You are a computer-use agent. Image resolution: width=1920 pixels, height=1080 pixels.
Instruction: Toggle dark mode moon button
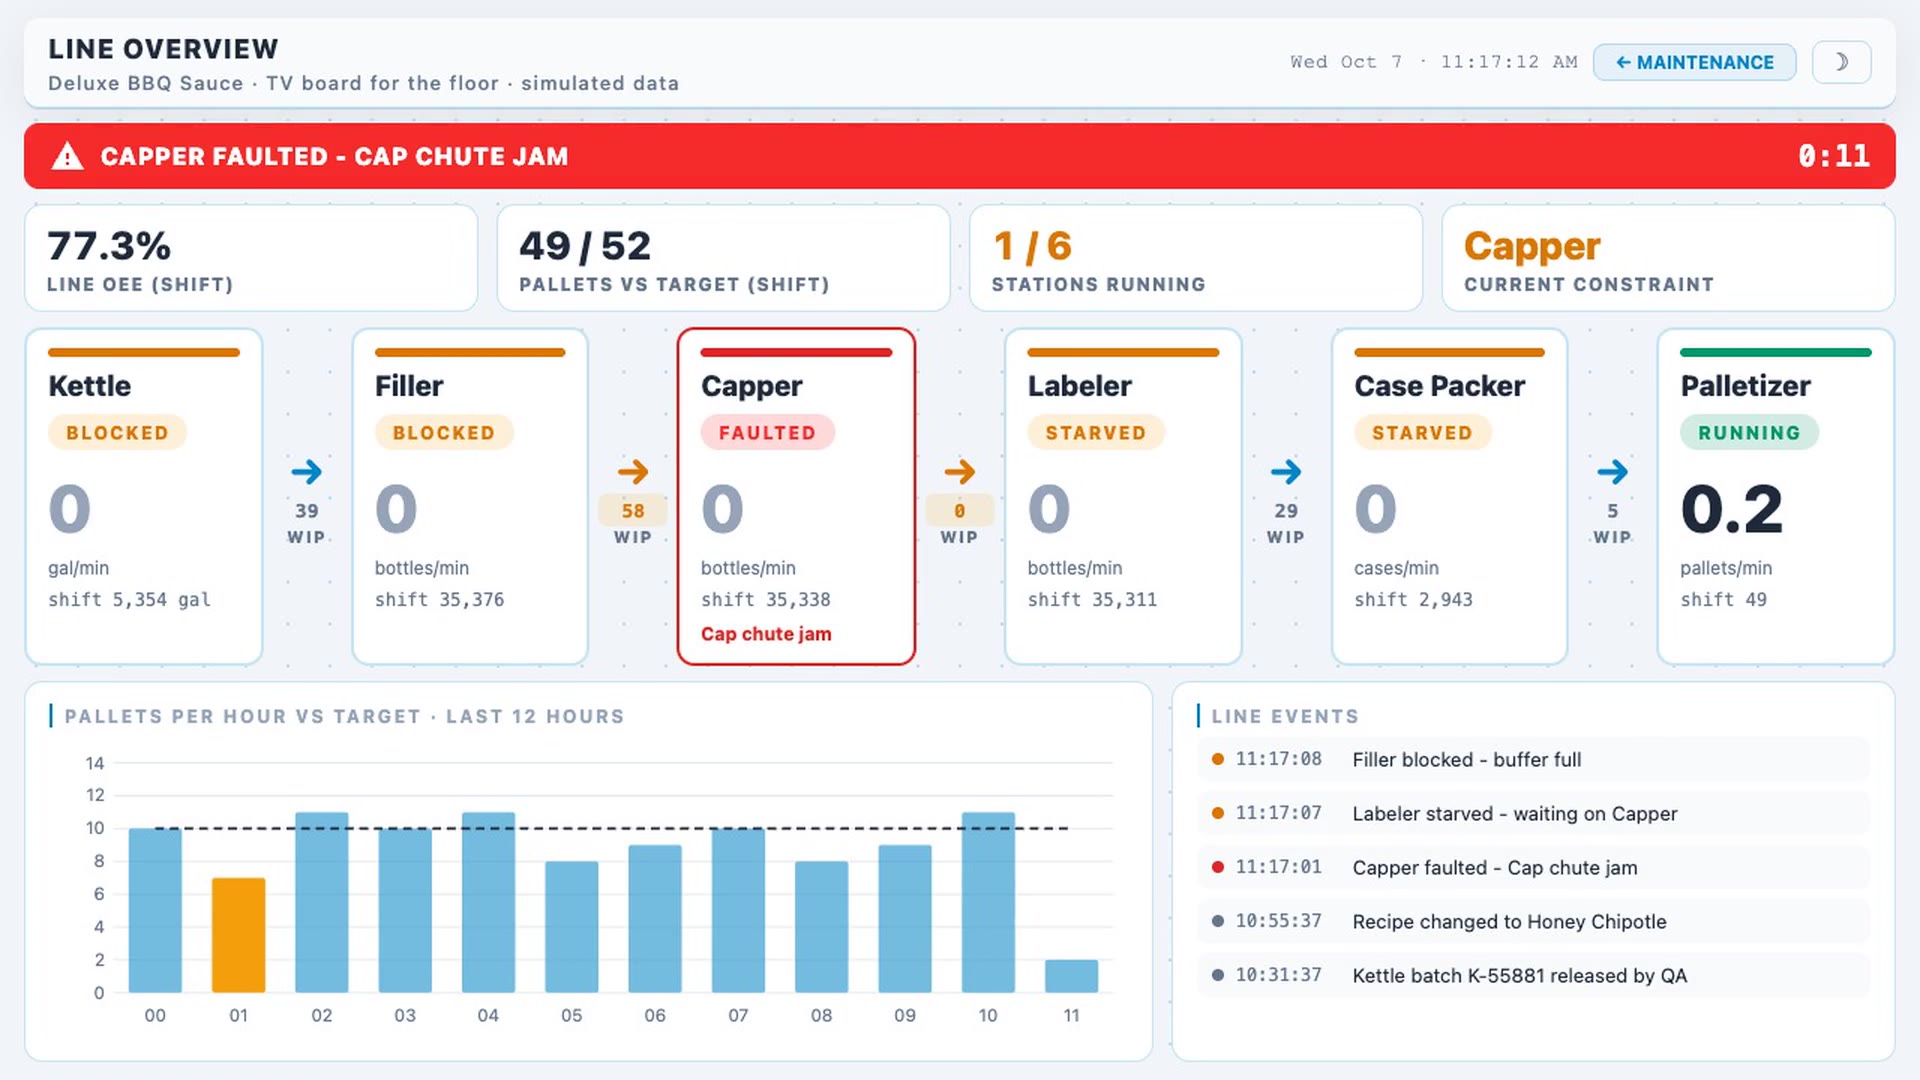tap(1841, 62)
